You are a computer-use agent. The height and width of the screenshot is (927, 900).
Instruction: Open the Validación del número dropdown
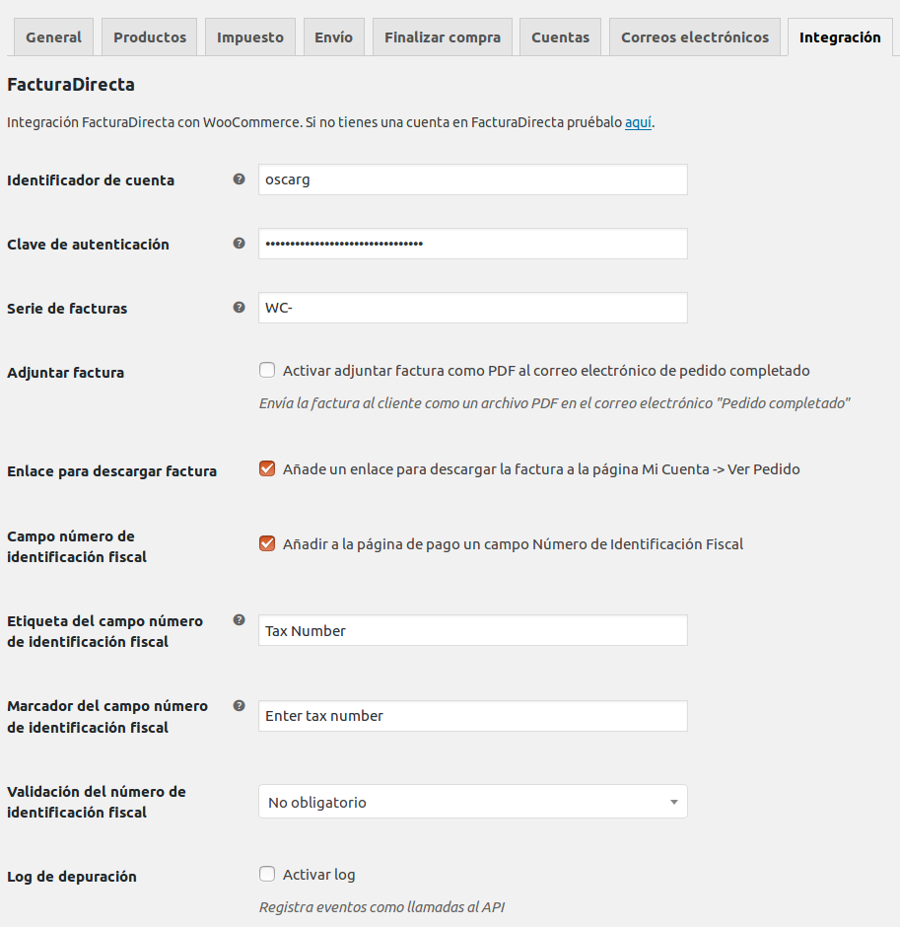pyautogui.click(x=473, y=802)
